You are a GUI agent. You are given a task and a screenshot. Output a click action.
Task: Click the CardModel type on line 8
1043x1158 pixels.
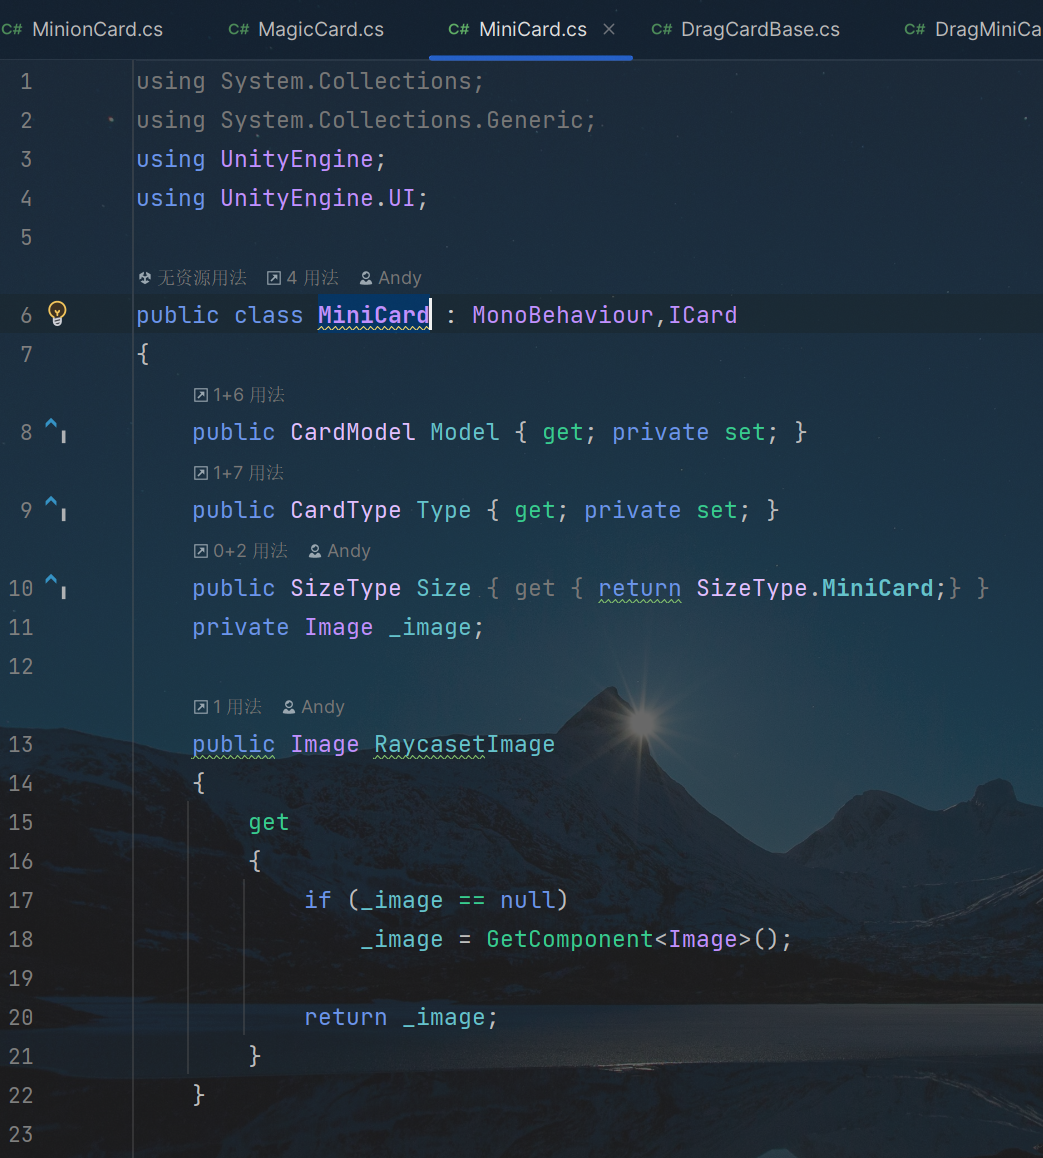pos(352,432)
